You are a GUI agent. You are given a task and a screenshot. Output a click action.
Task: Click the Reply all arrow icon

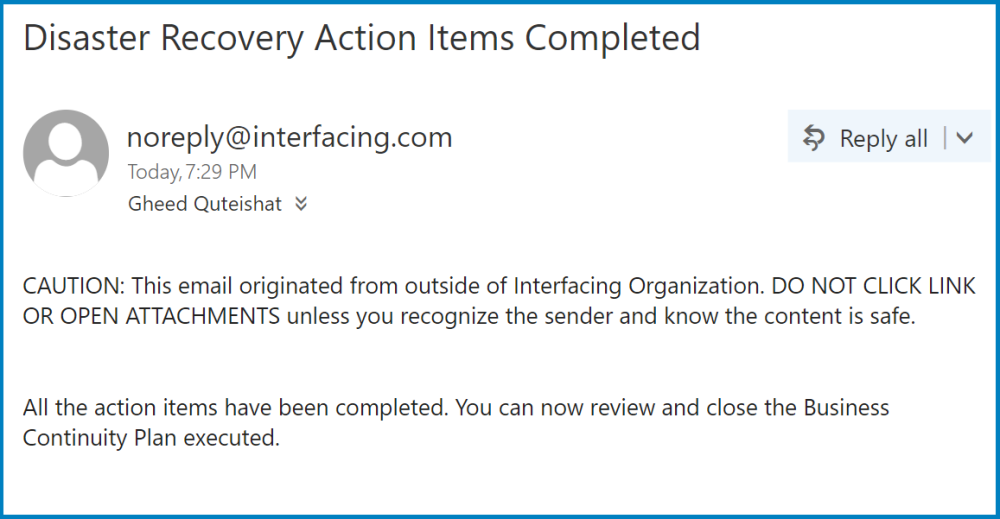pyautogui.click(x=814, y=138)
